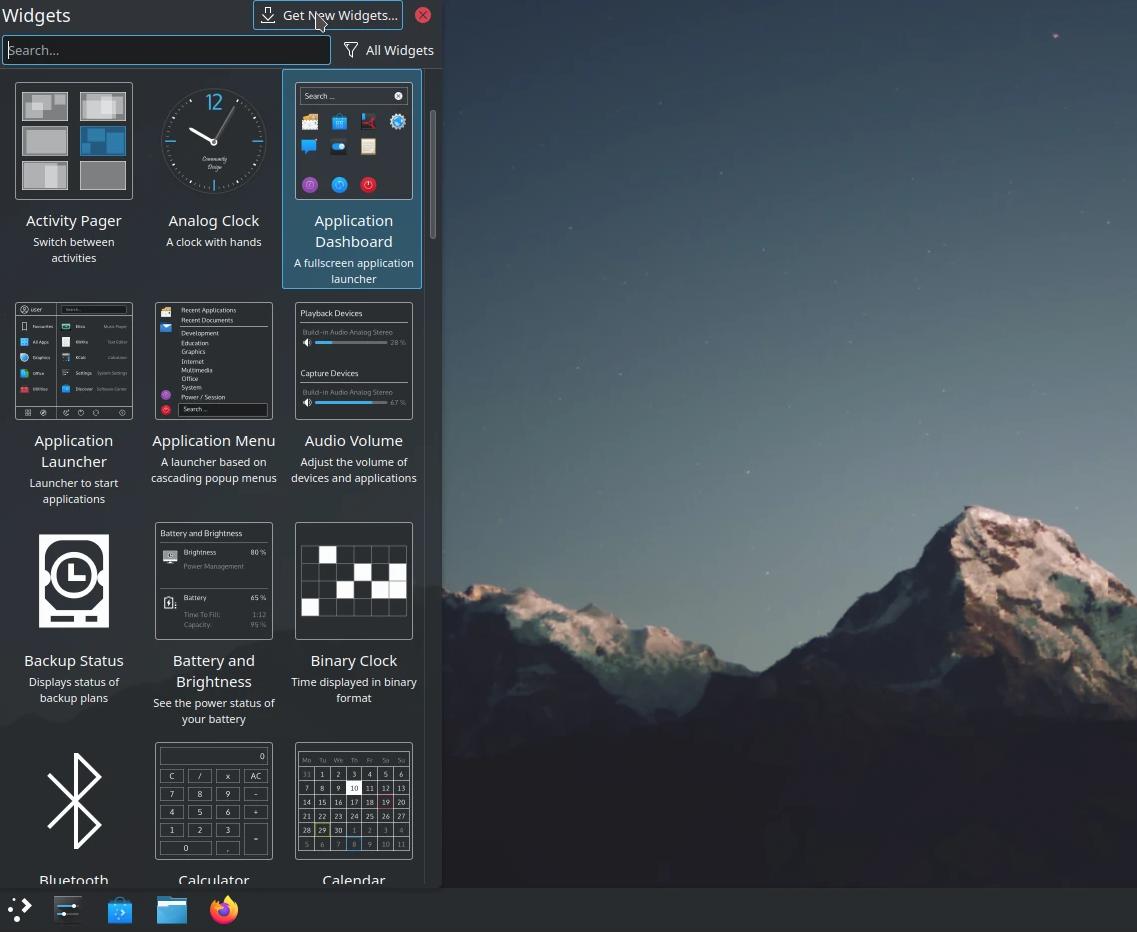Select the Audio Volume widget
This screenshot has height=932, width=1137.
point(353,360)
